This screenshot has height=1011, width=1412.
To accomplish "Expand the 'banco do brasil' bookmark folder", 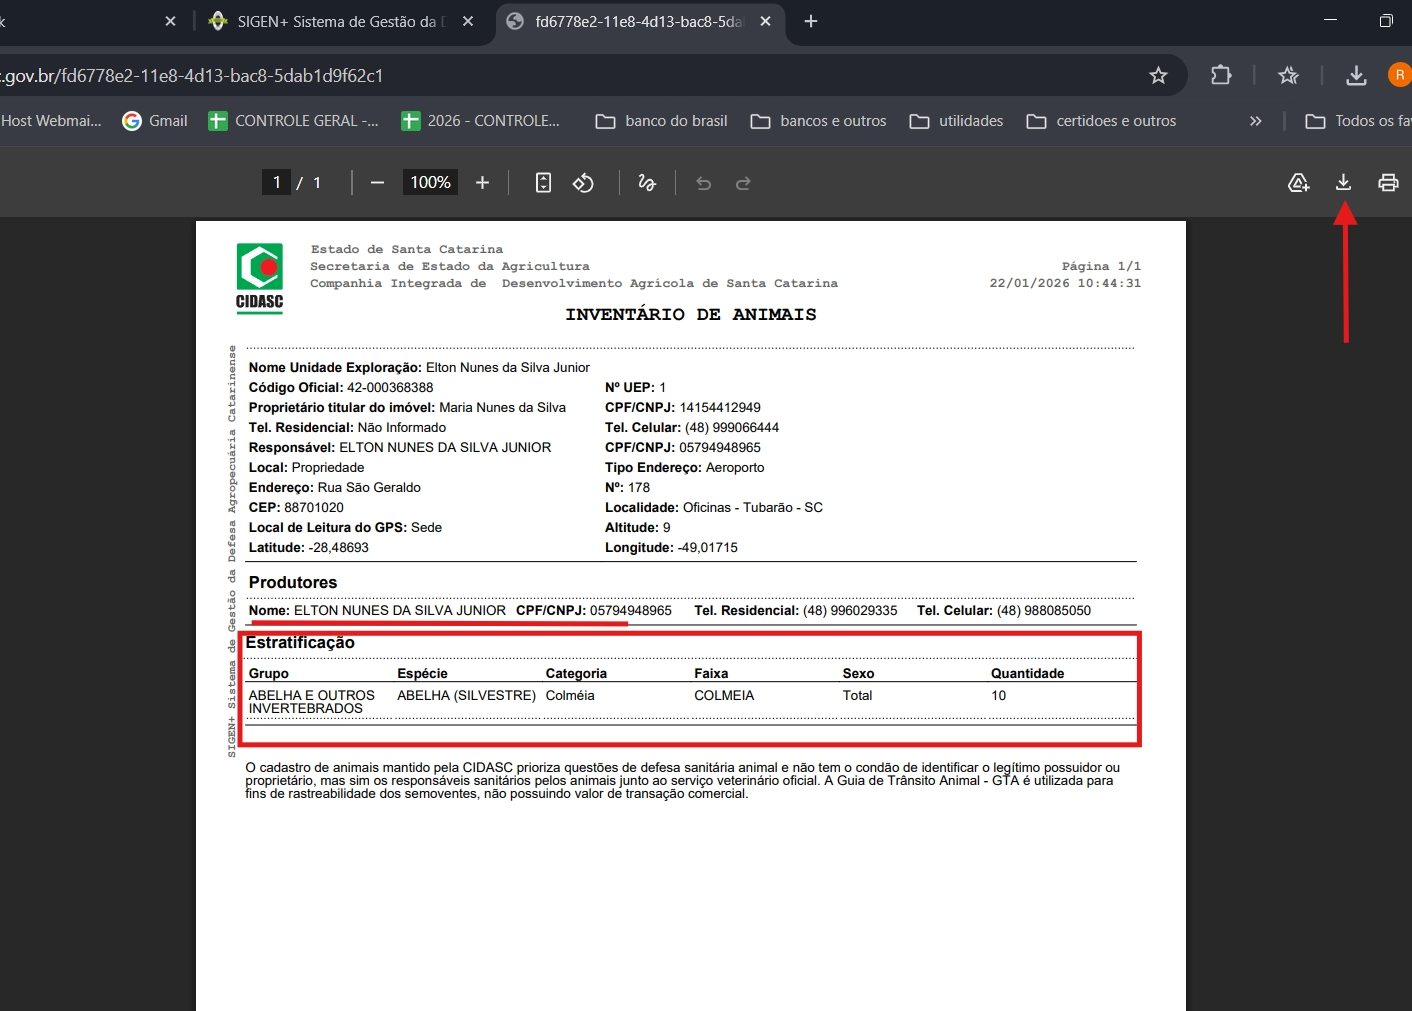I will point(661,121).
